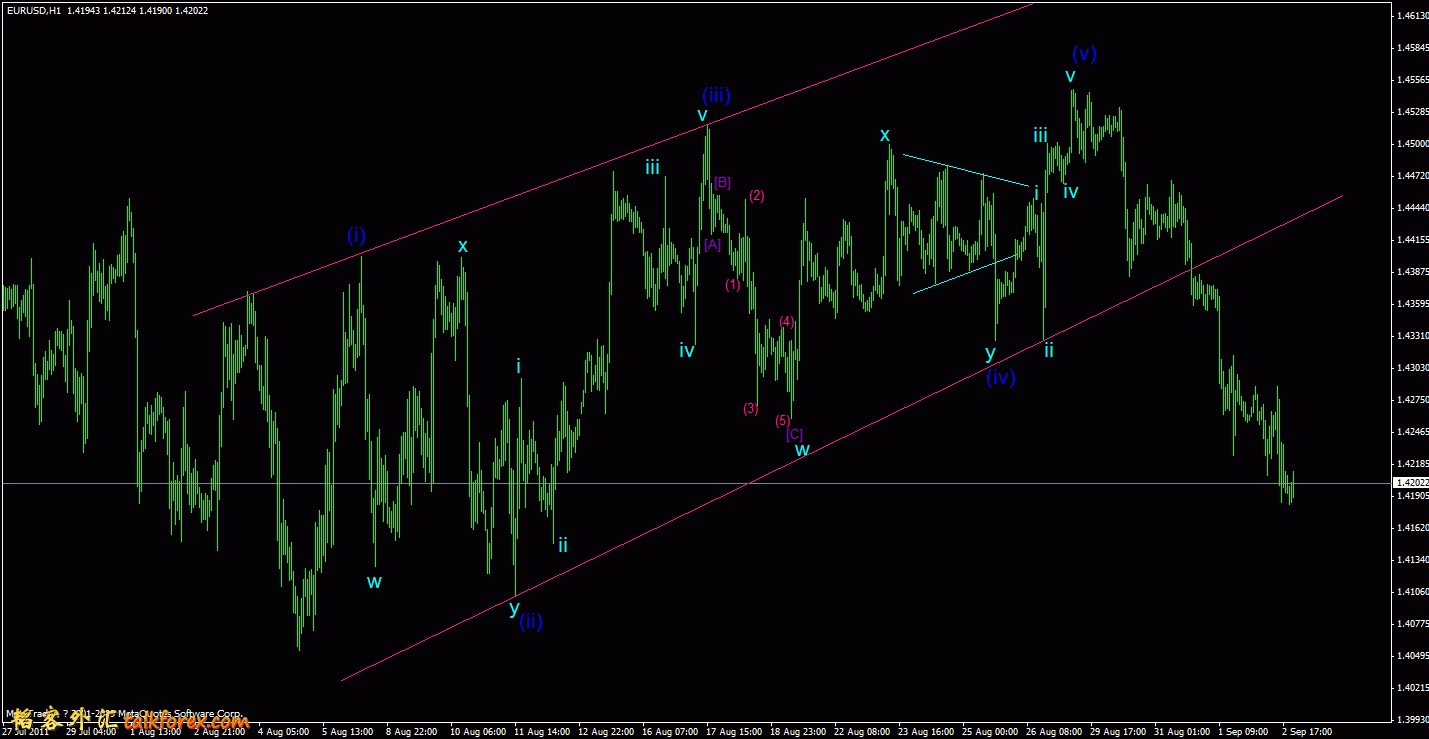Click price axis label 1.42465

[1411, 432]
